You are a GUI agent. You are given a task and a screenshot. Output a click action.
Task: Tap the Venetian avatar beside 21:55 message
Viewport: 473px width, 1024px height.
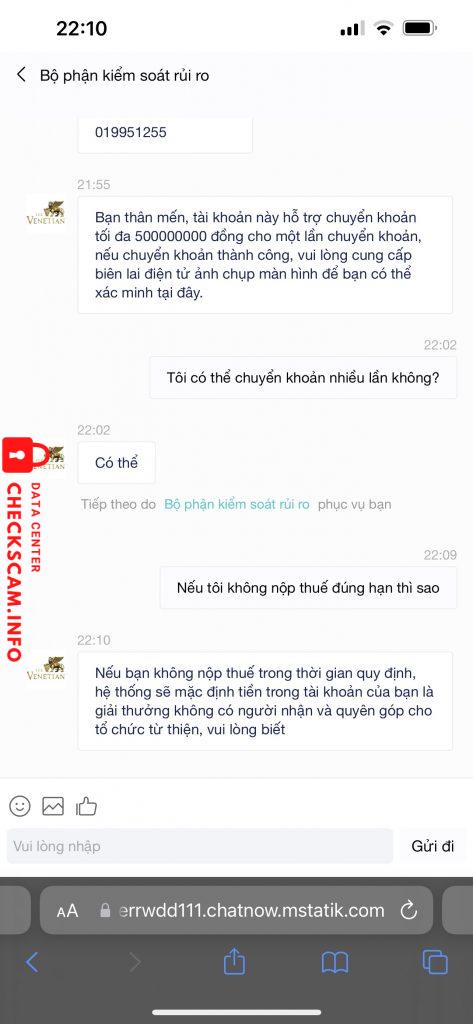pyautogui.click(x=46, y=214)
